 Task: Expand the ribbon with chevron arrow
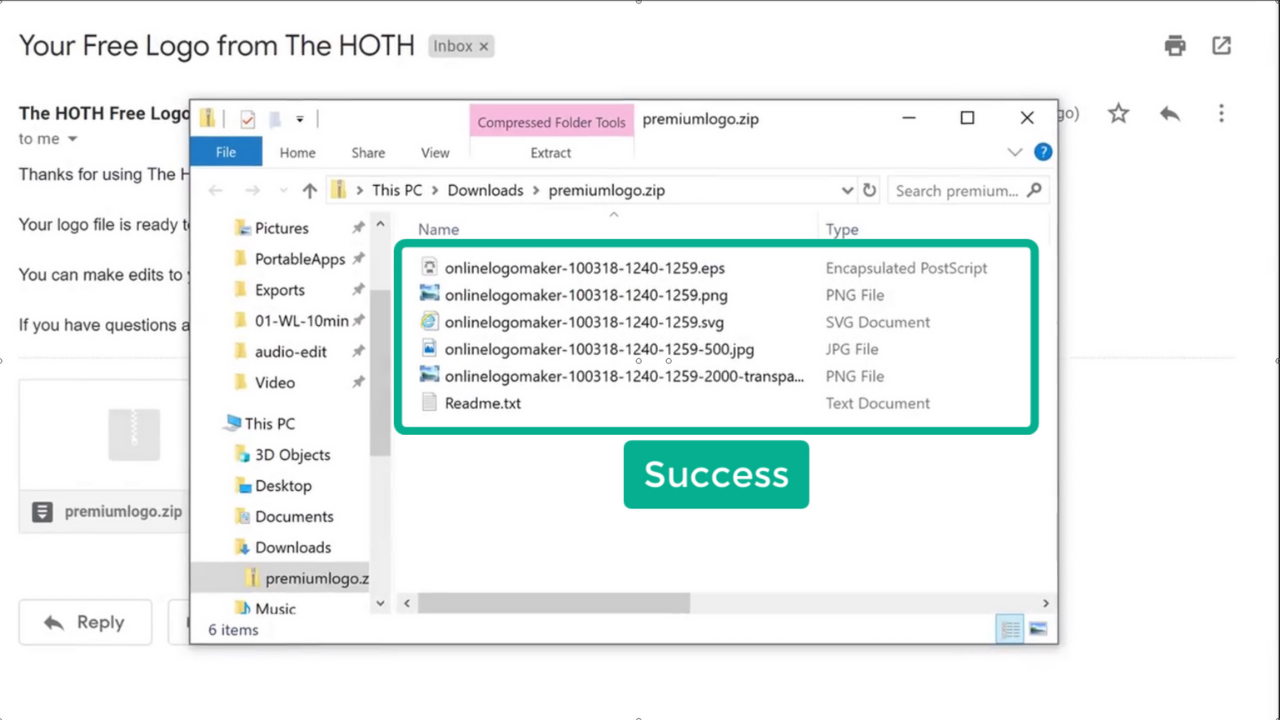pyautogui.click(x=1015, y=152)
